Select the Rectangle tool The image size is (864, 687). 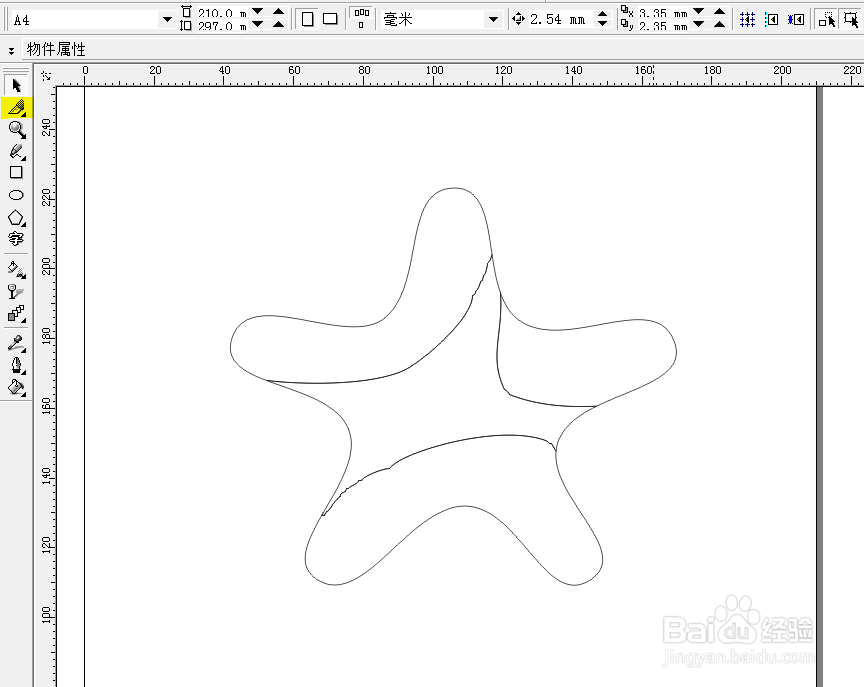click(16, 174)
